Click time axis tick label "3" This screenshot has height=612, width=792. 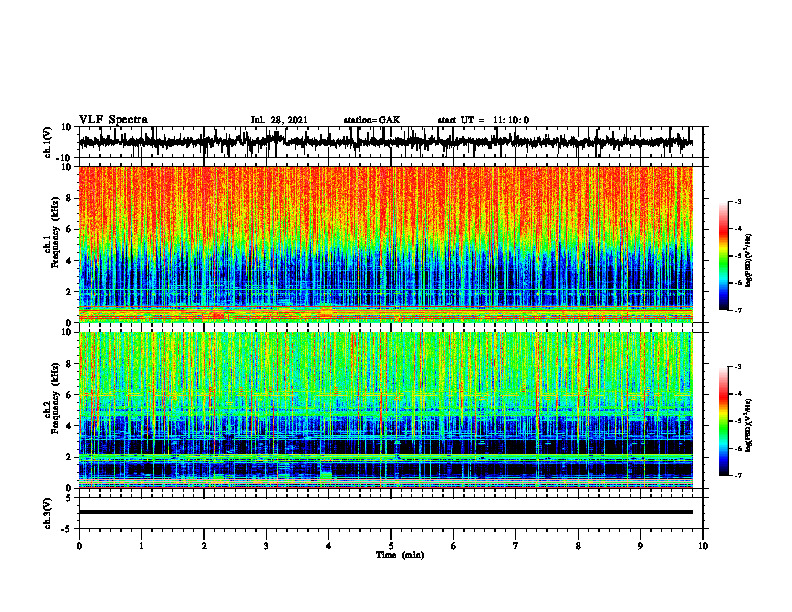(x=266, y=546)
